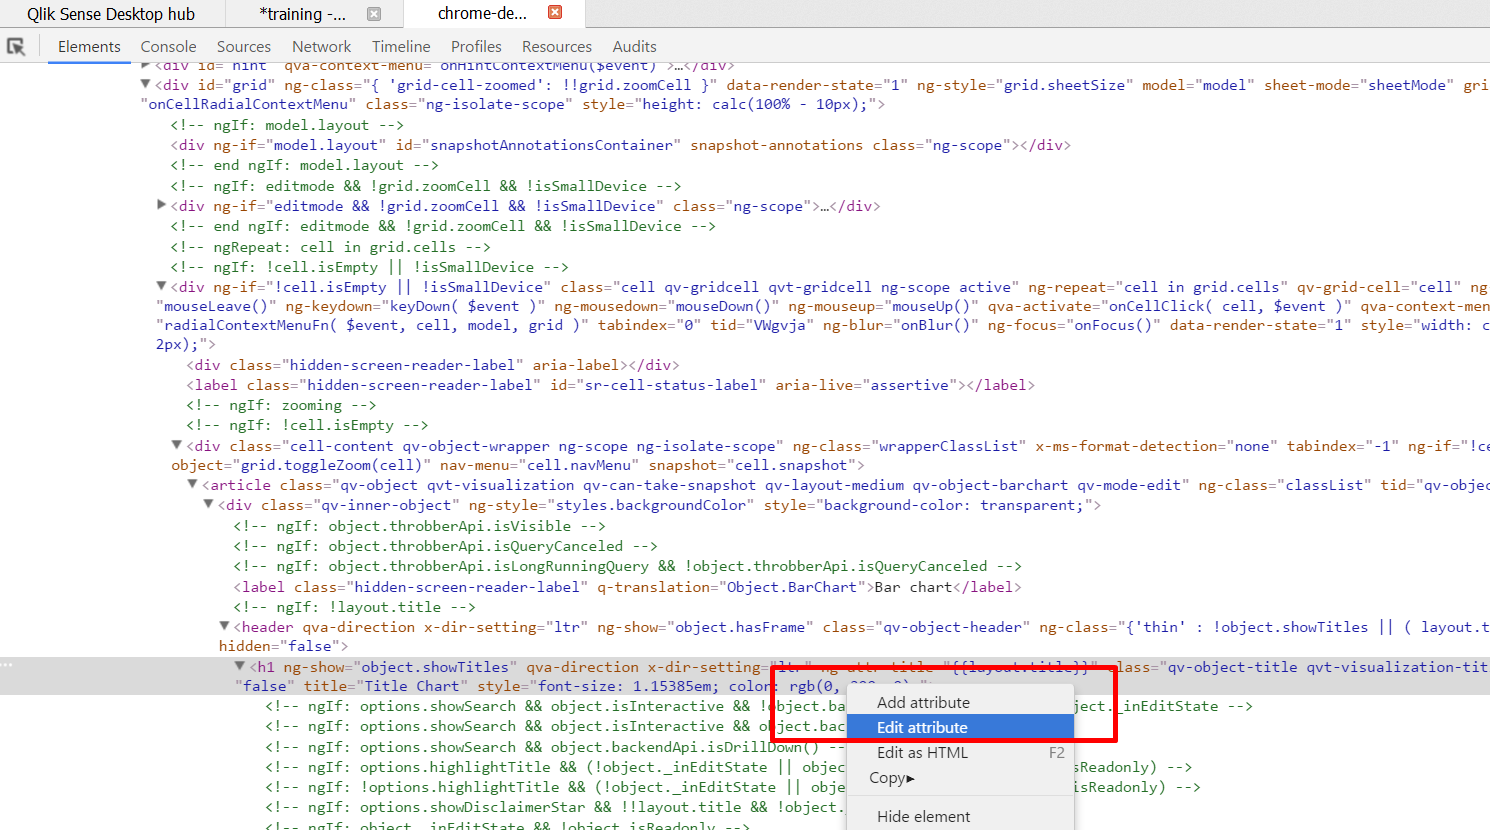This screenshot has width=1490, height=830.
Task: Open the Qlik Sense Desktop hub tab
Action: pyautogui.click(x=111, y=14)
